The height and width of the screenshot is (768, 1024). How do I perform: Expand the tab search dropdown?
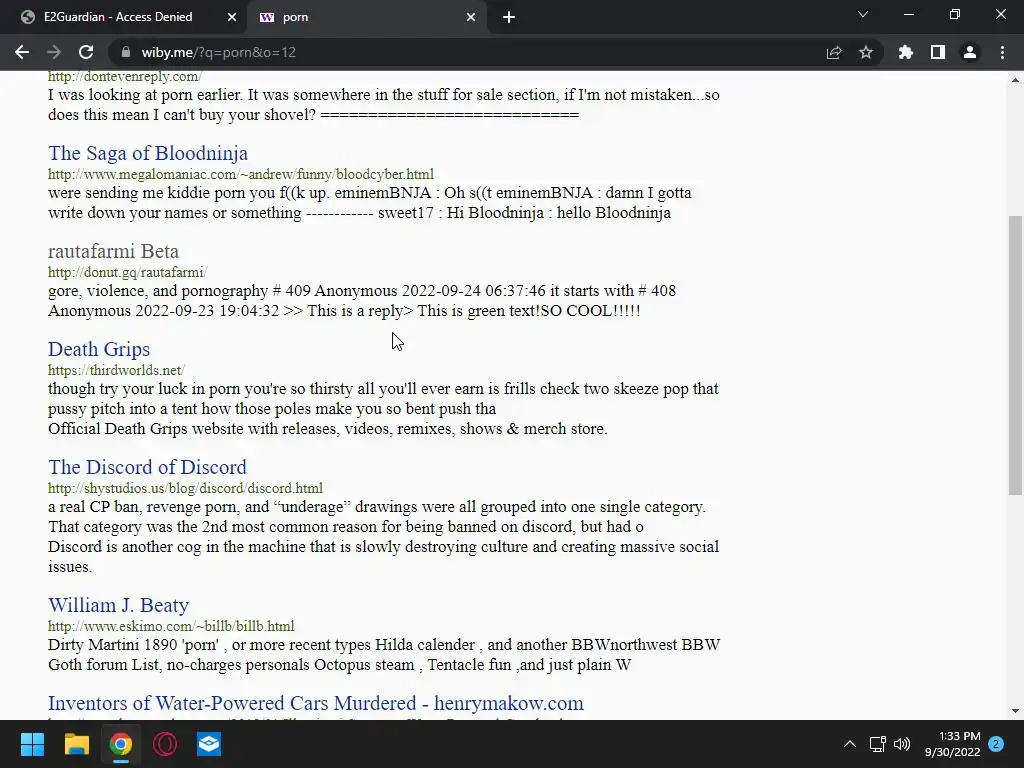coord(863,14)
